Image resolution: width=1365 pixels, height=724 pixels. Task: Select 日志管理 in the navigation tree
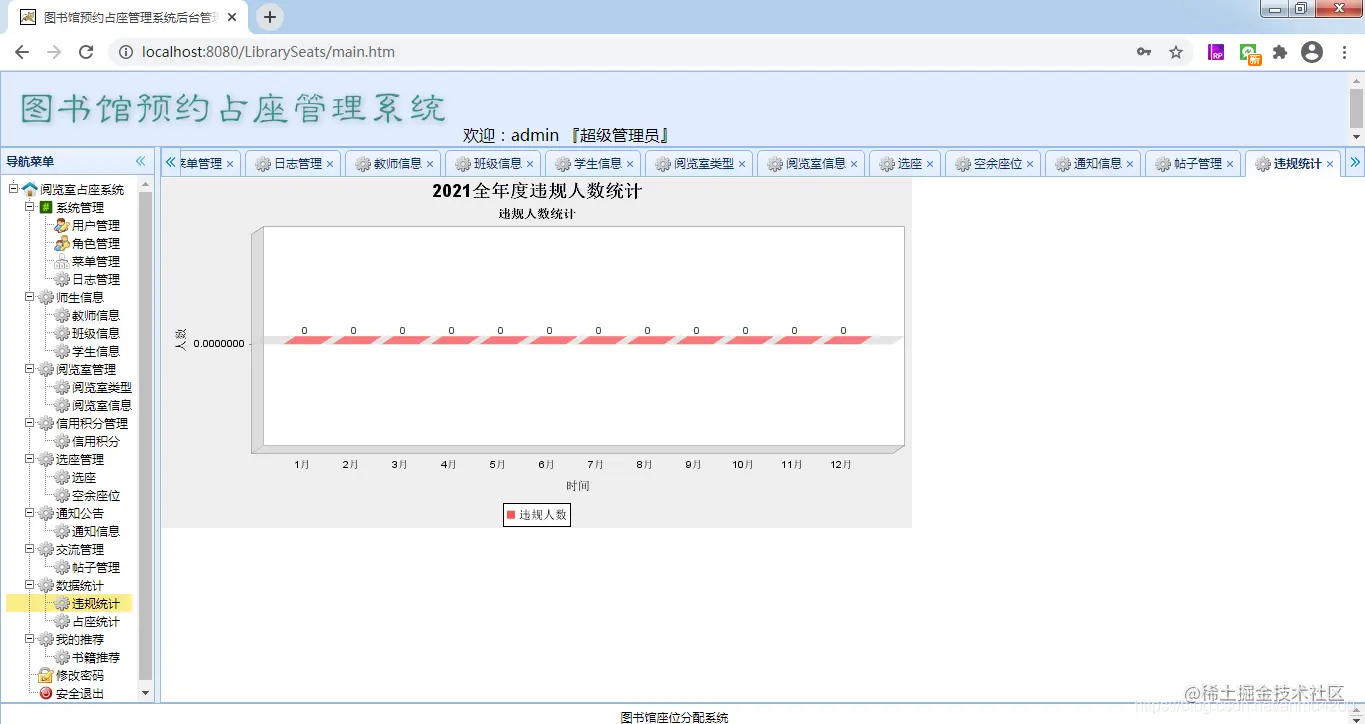[x=95, y=280]
